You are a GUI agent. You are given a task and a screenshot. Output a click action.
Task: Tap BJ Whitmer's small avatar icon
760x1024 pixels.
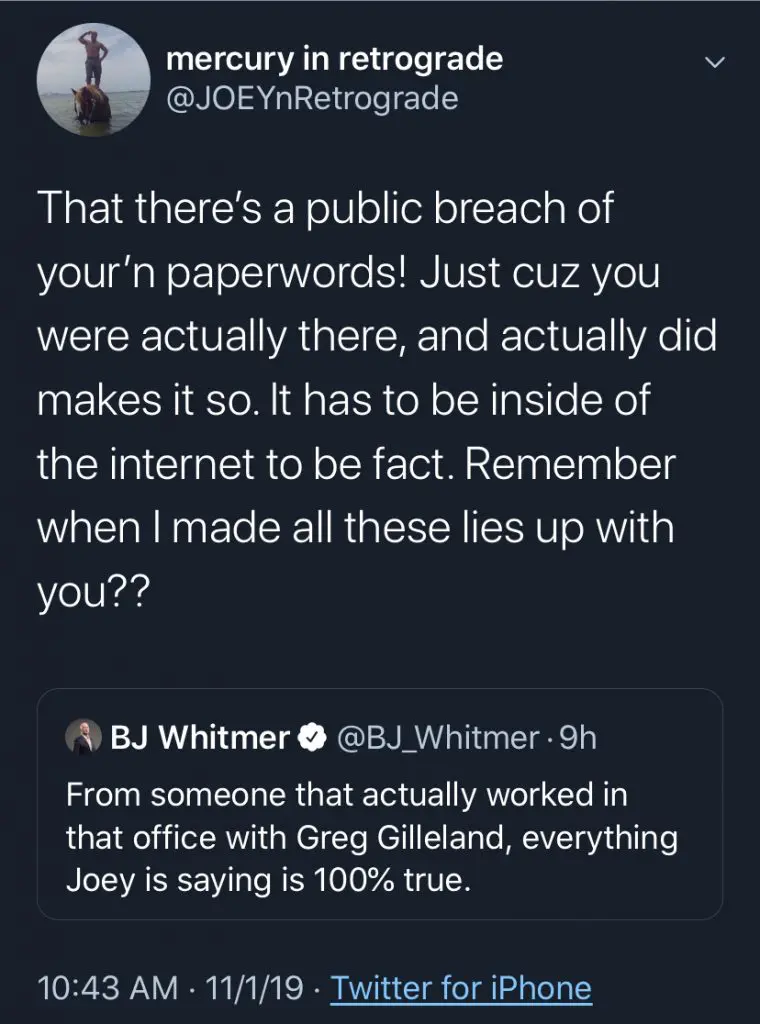click(x=83, y=738)
